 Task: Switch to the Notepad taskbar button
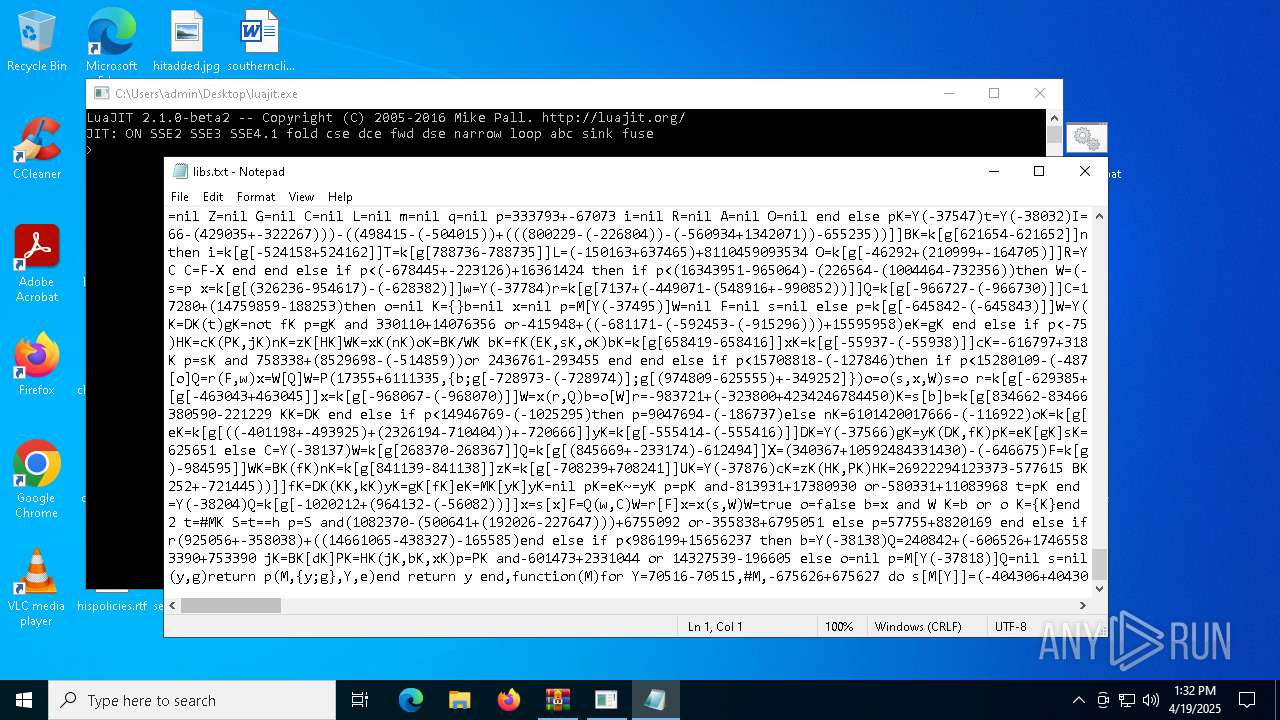pos(655,700)
